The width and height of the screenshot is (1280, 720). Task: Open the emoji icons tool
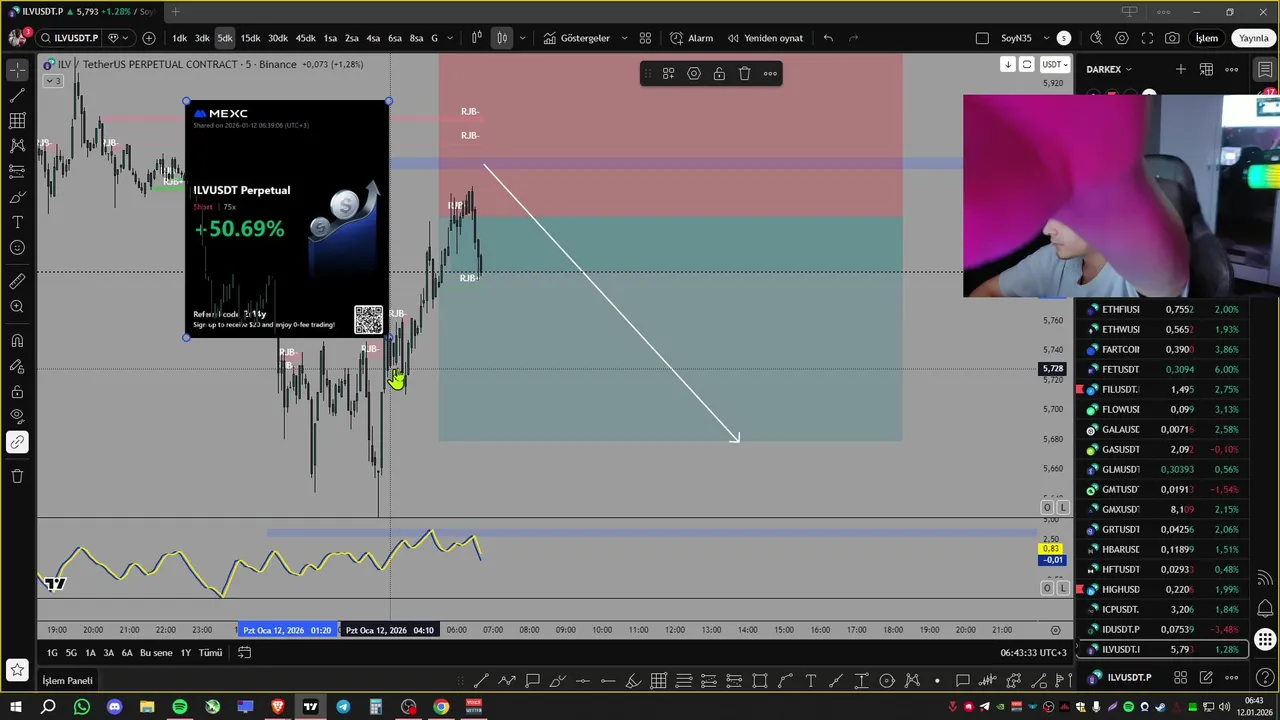17,248
